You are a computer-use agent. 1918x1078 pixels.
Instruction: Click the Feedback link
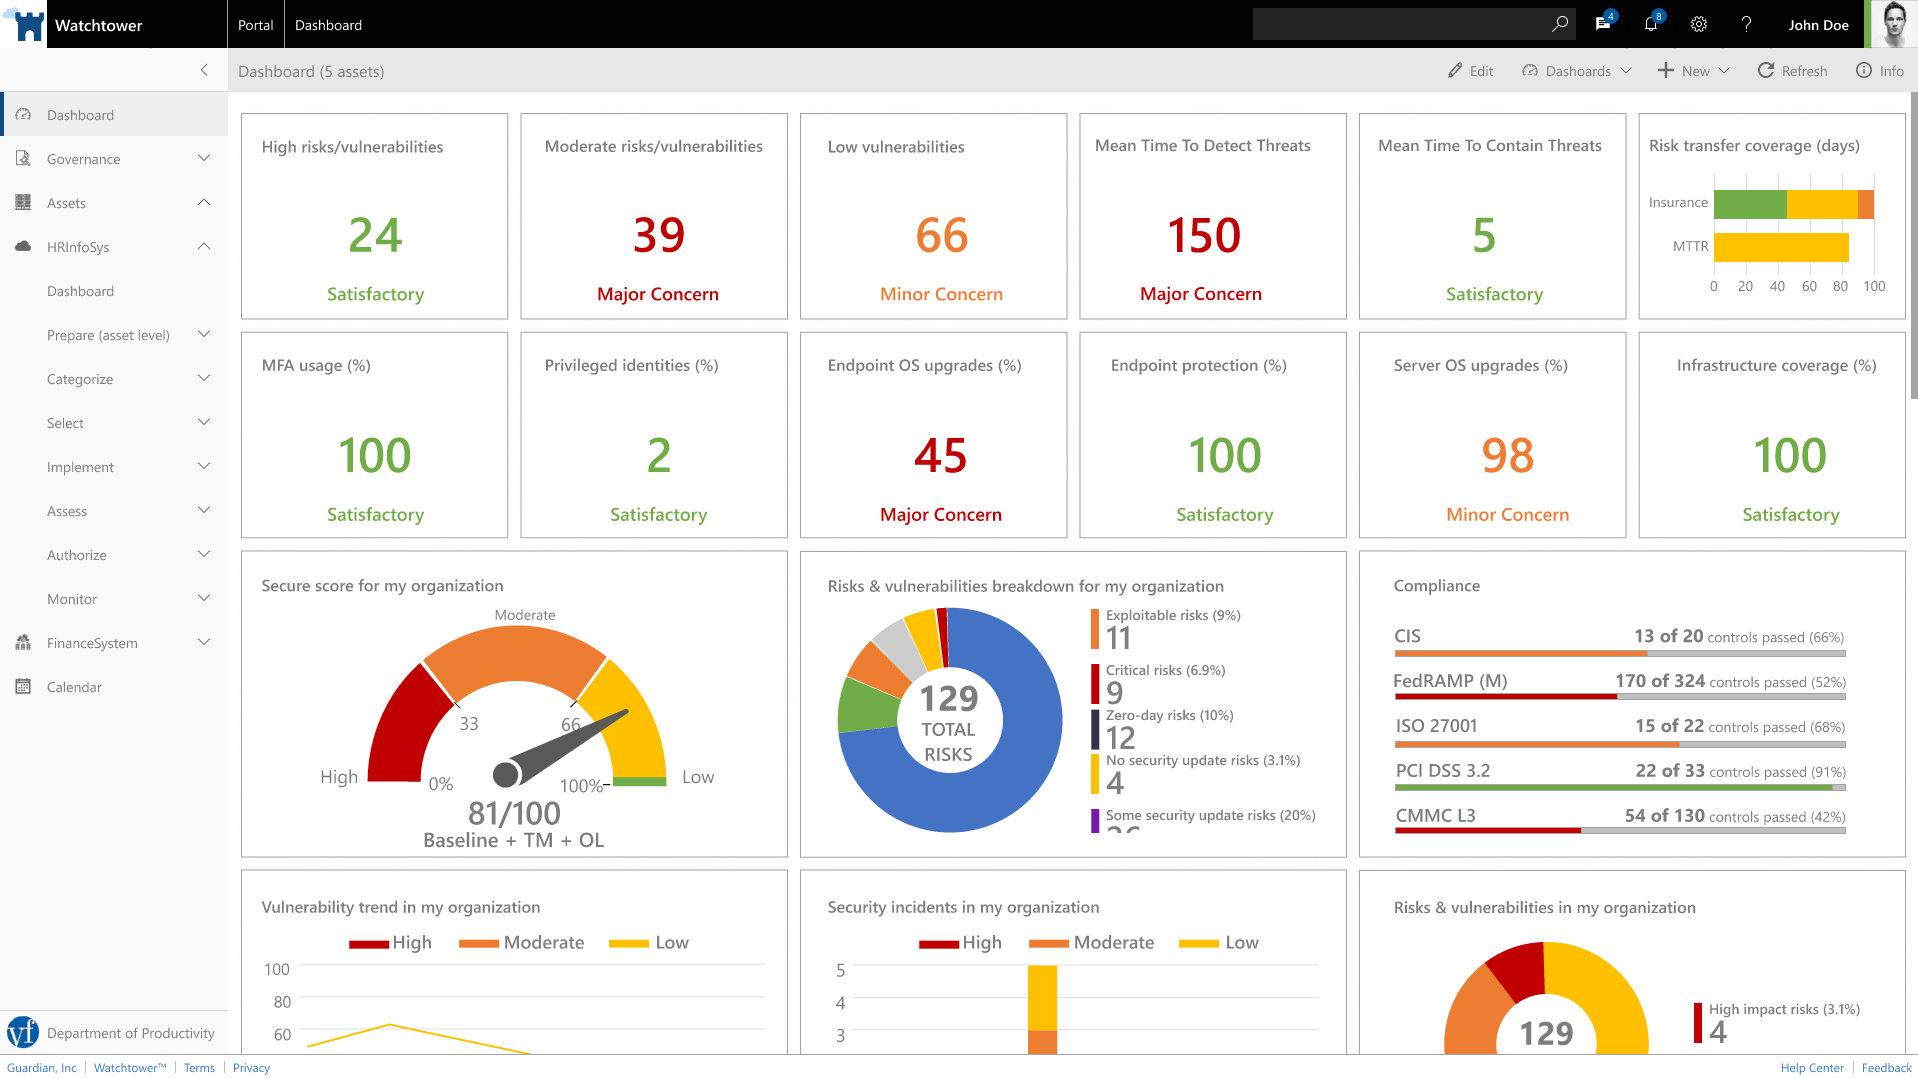pyautogui.click(x=1886, y=1068)
